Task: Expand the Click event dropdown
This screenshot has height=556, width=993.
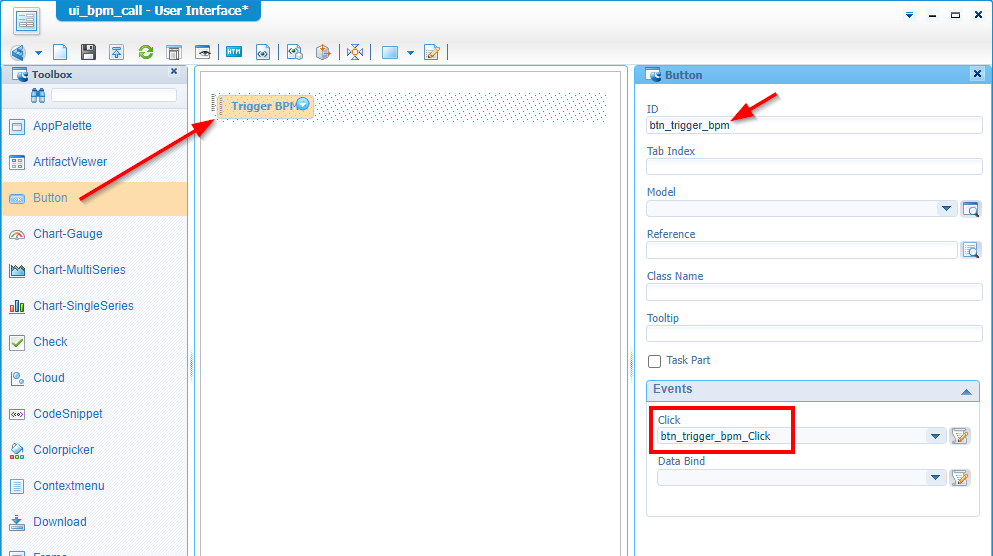Action: click(935, 436)
